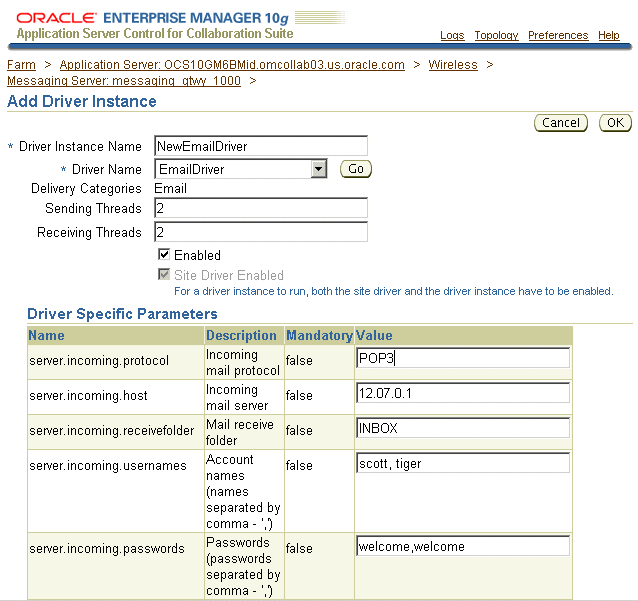
Task: Open the Topology page
Action: click(x=496, y=35)
